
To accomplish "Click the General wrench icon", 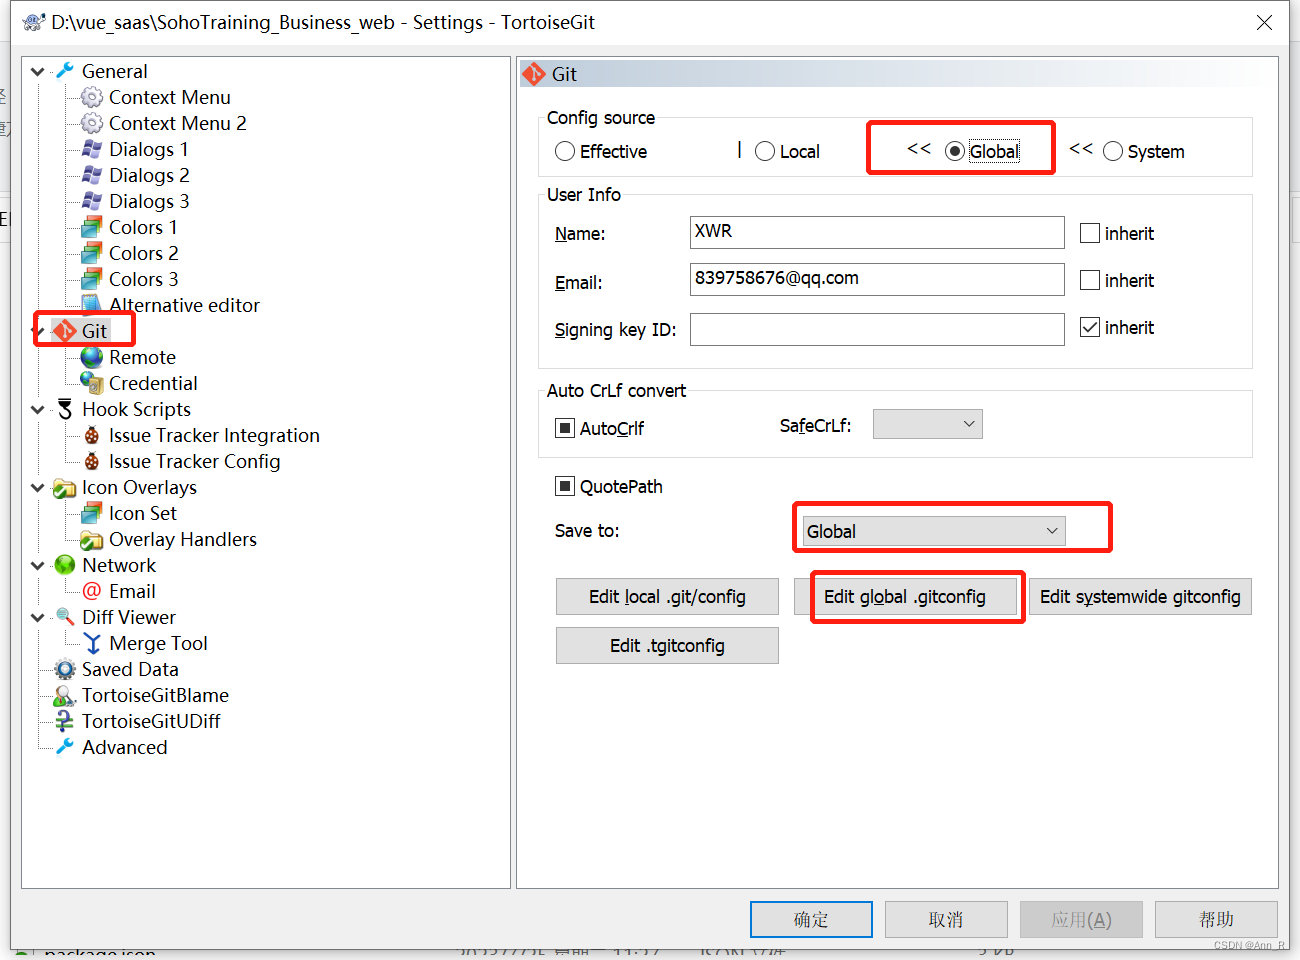I will (x=65, y=71).
